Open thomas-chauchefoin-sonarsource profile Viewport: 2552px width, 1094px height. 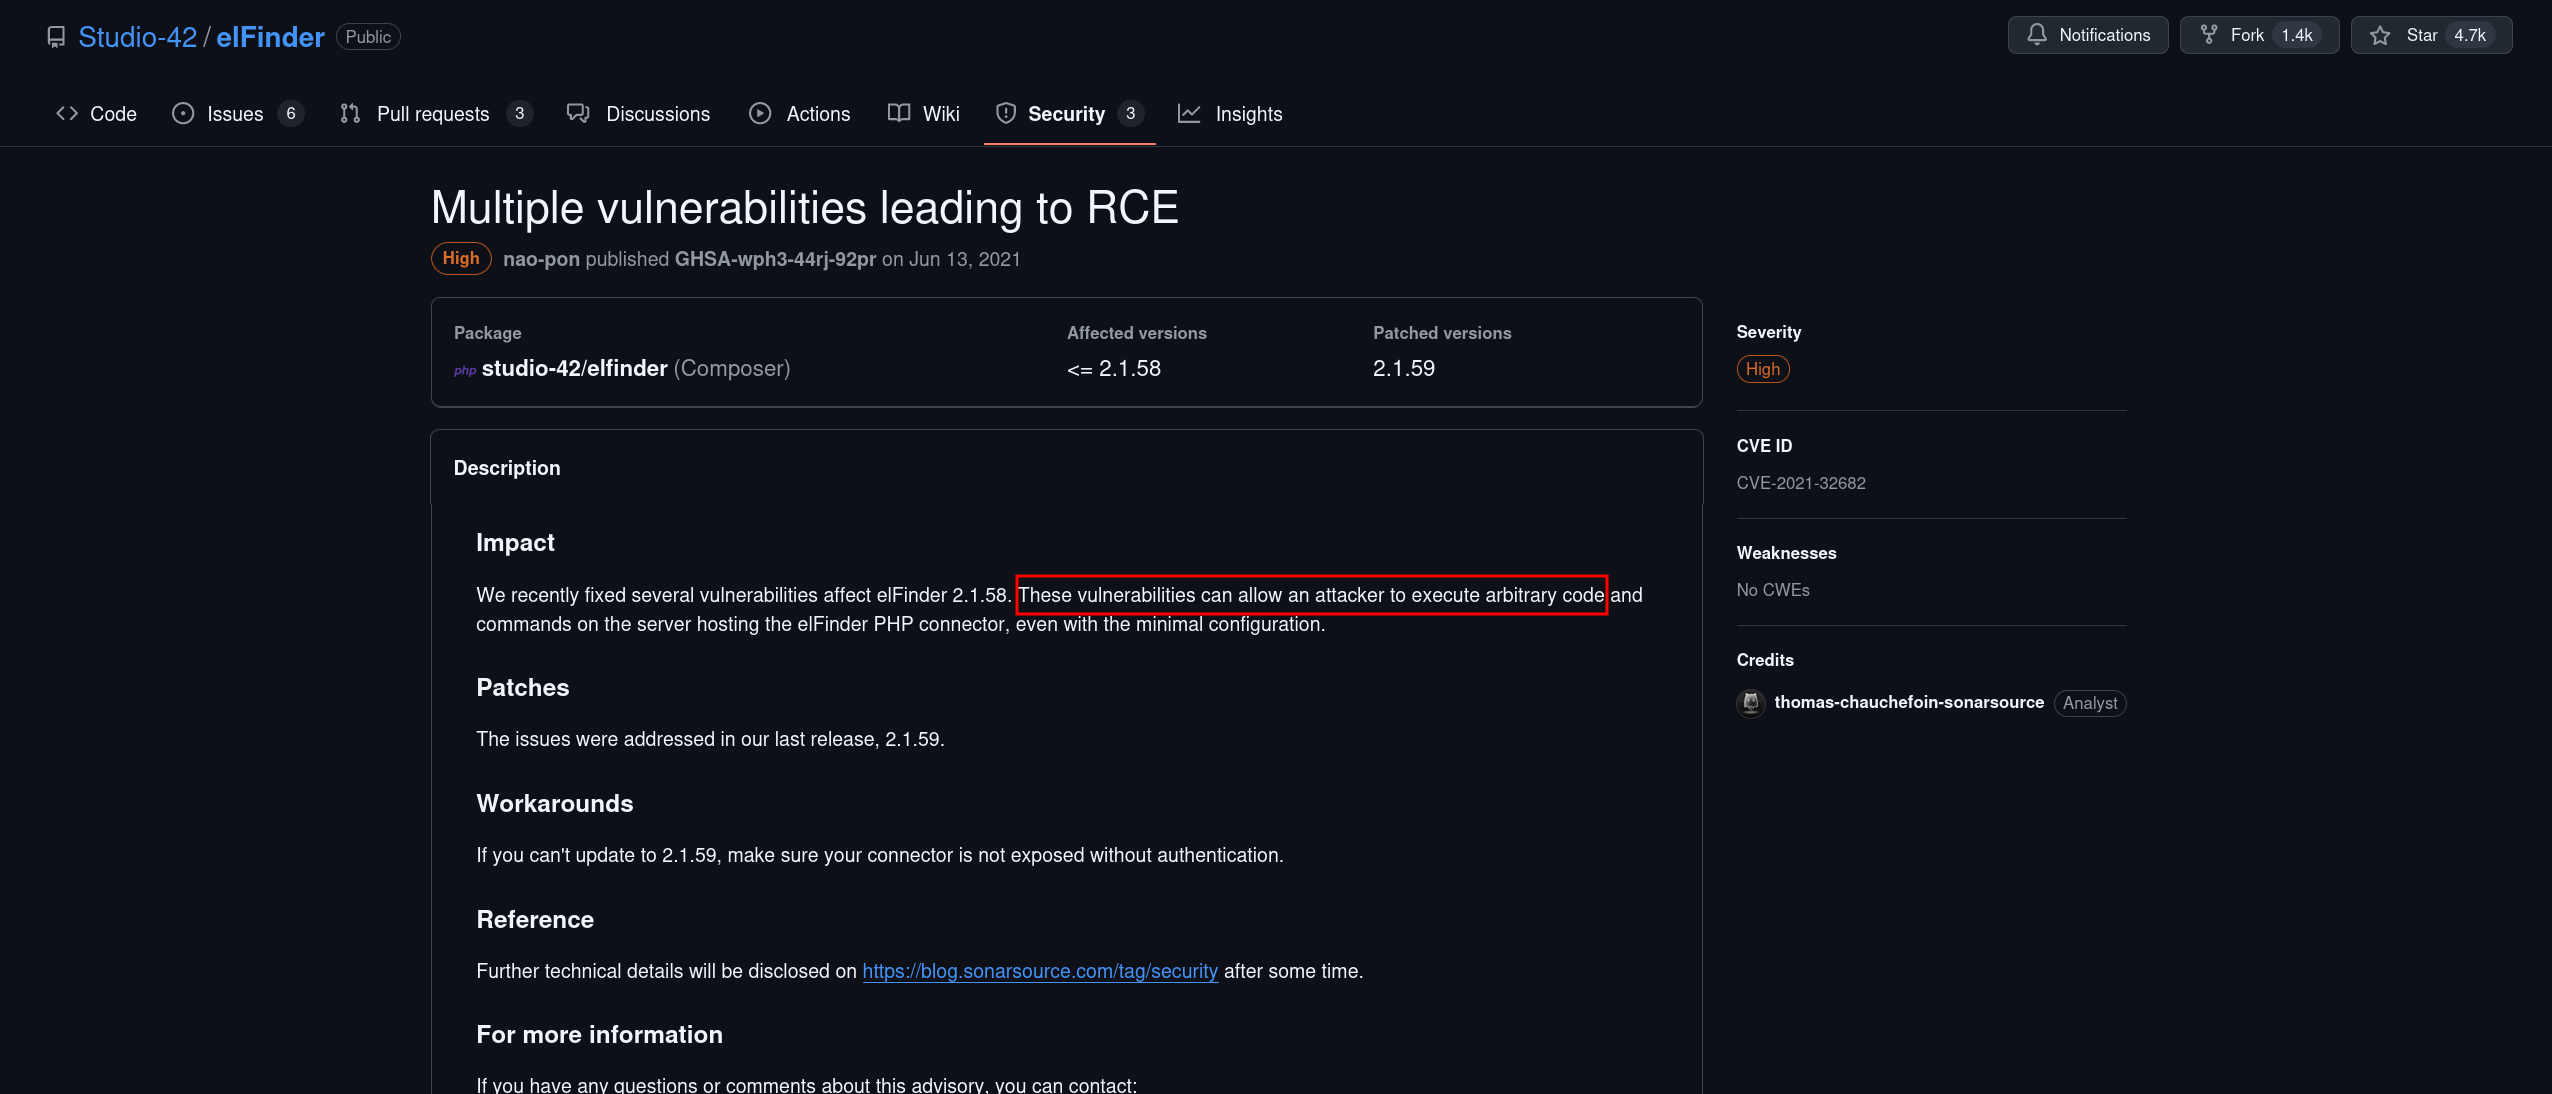pyautogui.click(x=1909, y=702)
